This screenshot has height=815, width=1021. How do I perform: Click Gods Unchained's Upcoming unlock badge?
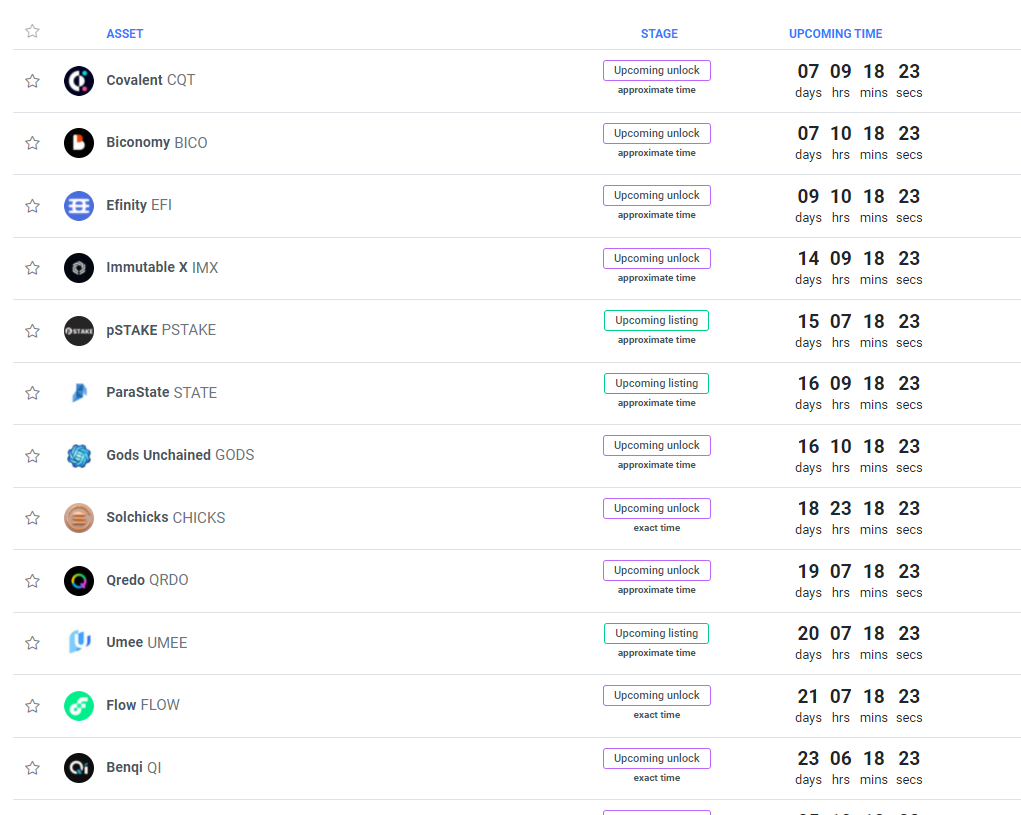[656, 445]
